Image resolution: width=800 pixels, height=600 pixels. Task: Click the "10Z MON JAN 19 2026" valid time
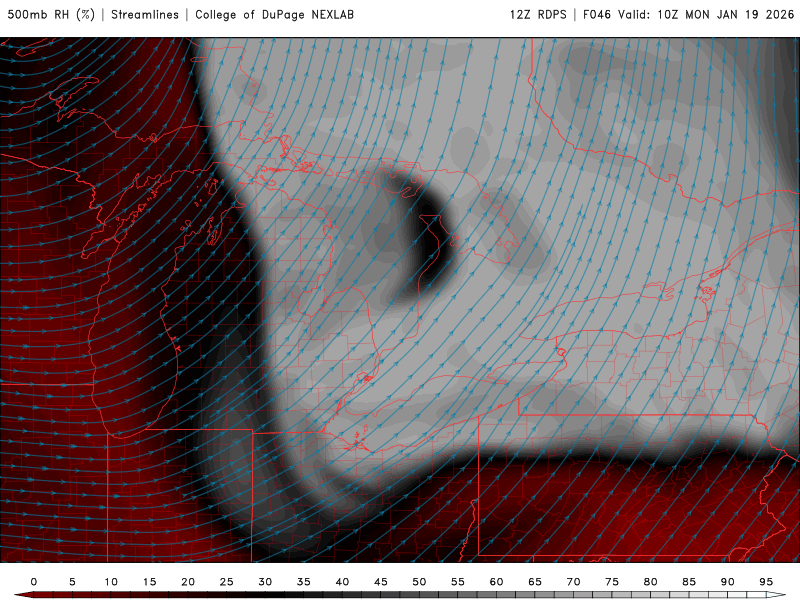click(726, 15)
